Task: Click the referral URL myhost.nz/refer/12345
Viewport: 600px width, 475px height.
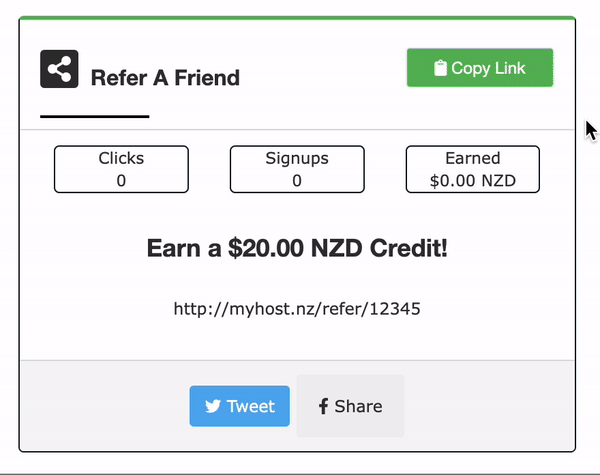Action: tap(297, 309)
